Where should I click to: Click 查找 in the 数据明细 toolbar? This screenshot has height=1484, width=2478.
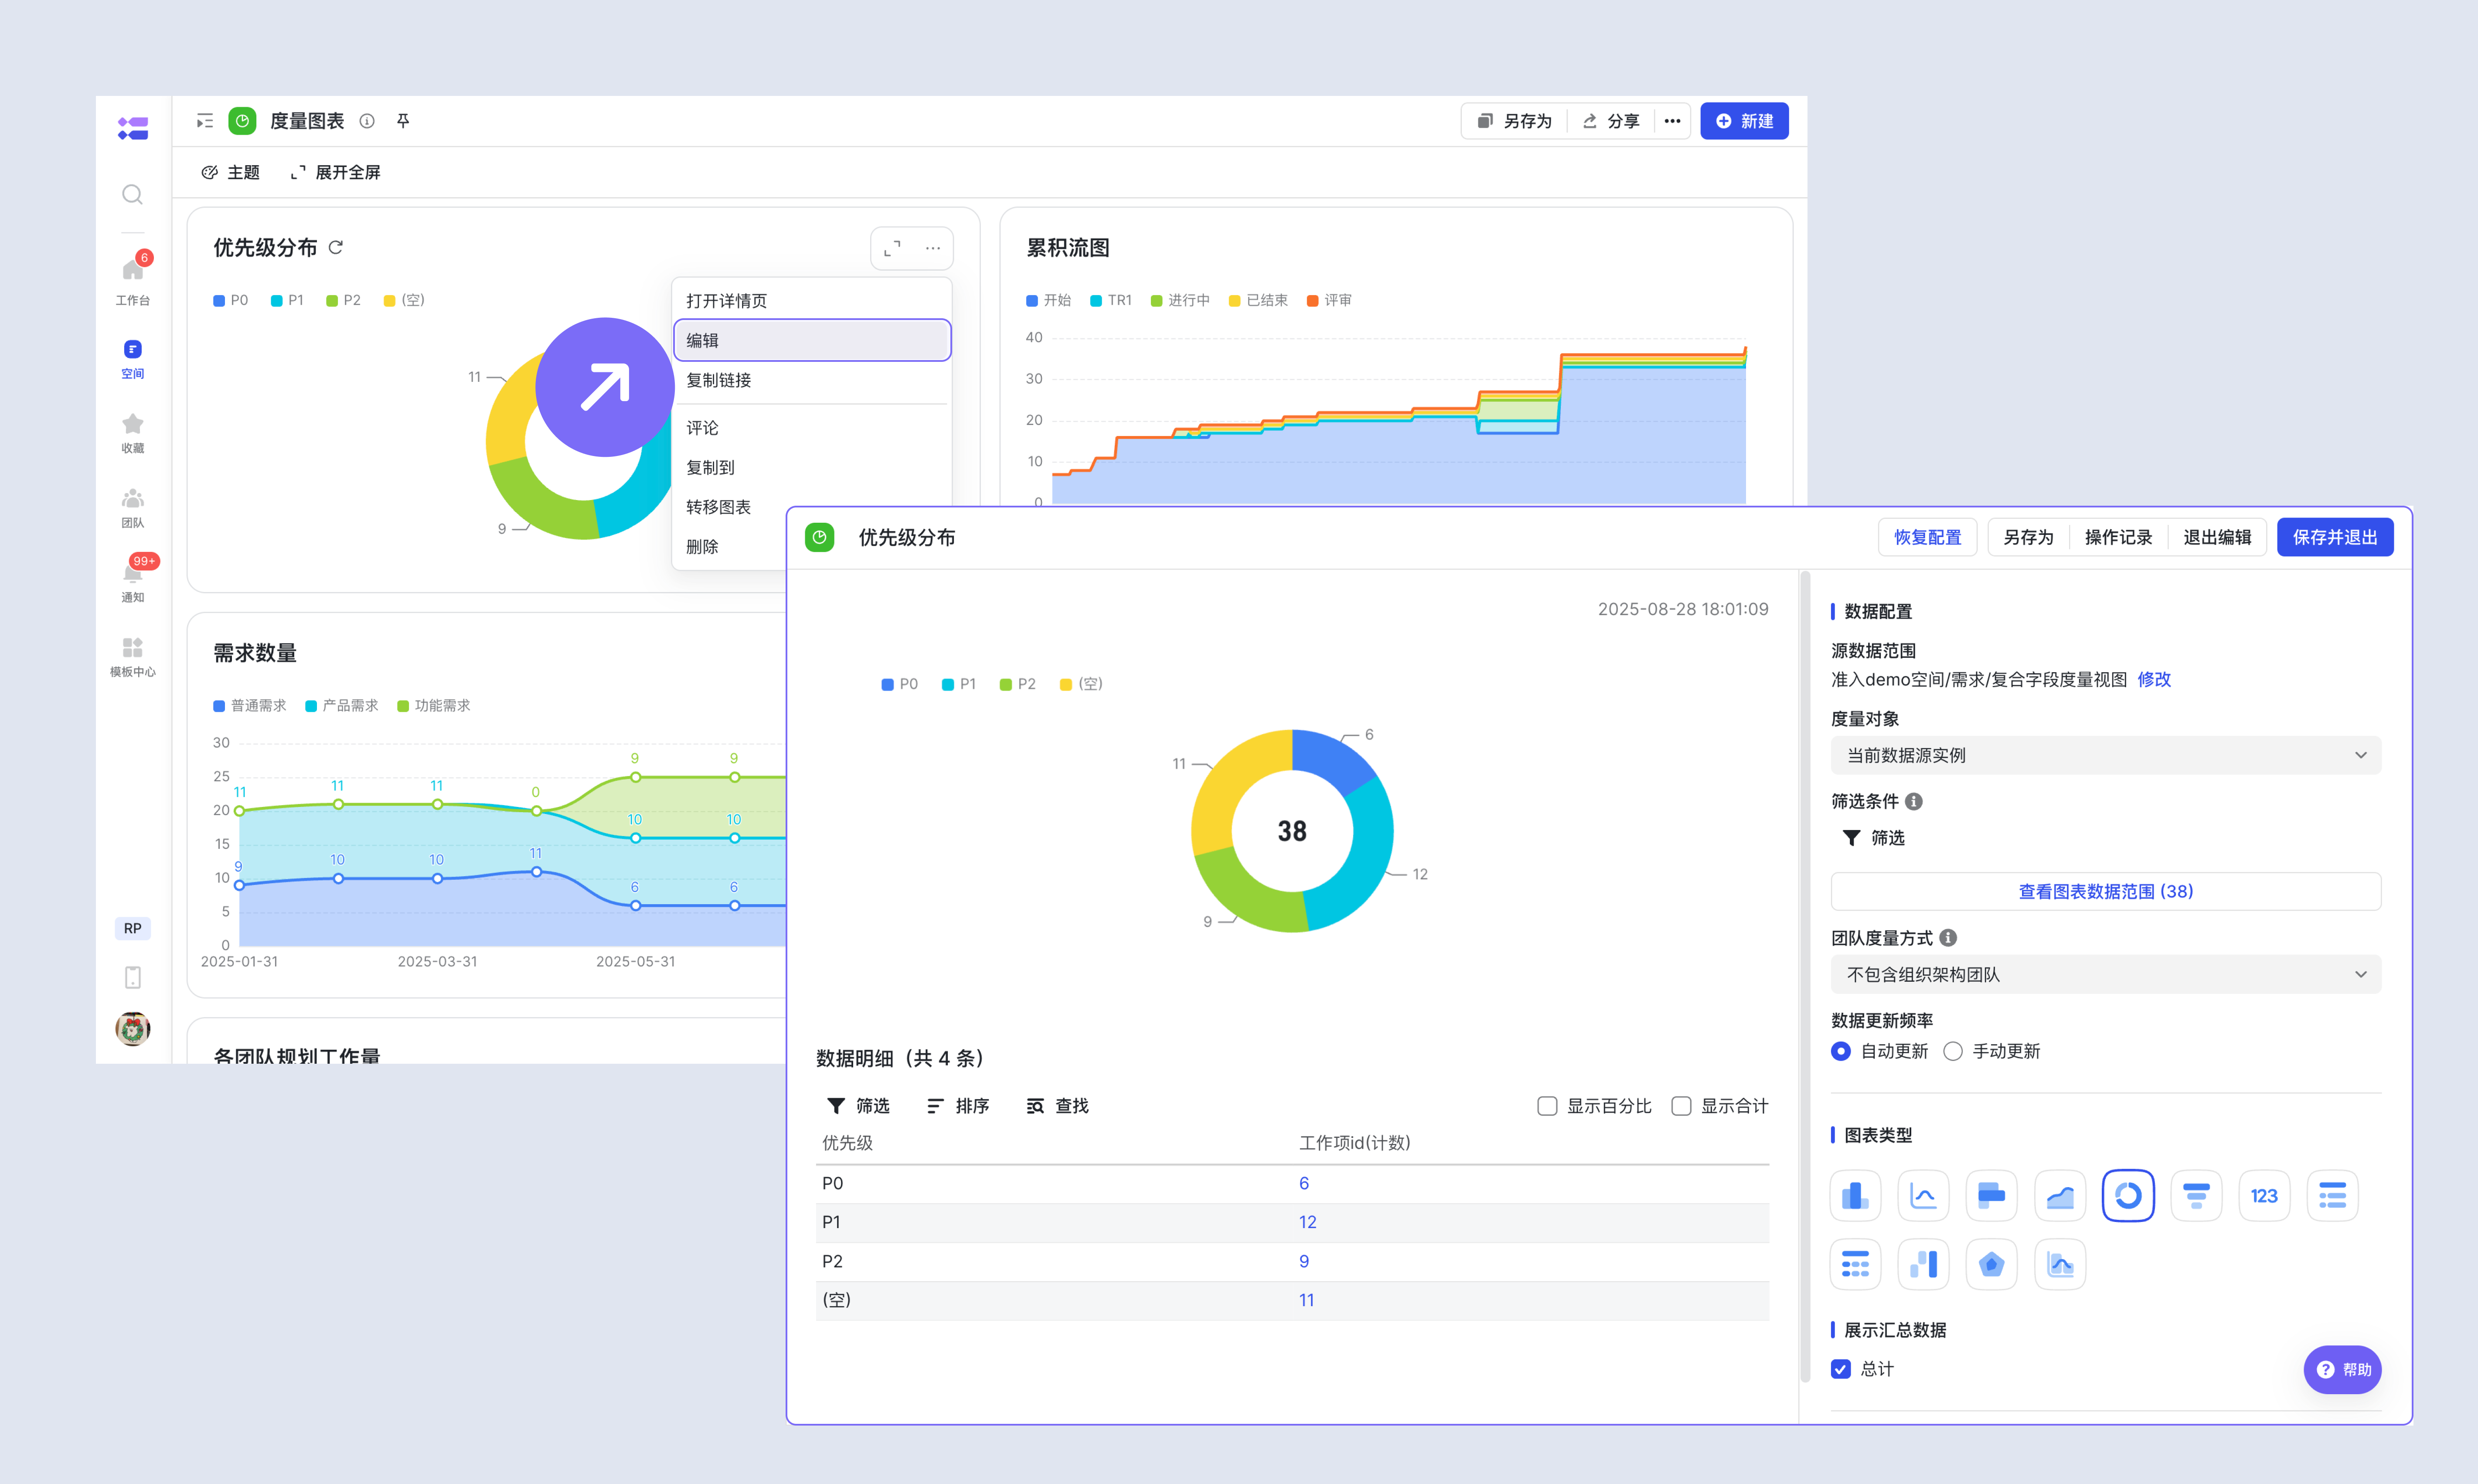(1058, 1106)
